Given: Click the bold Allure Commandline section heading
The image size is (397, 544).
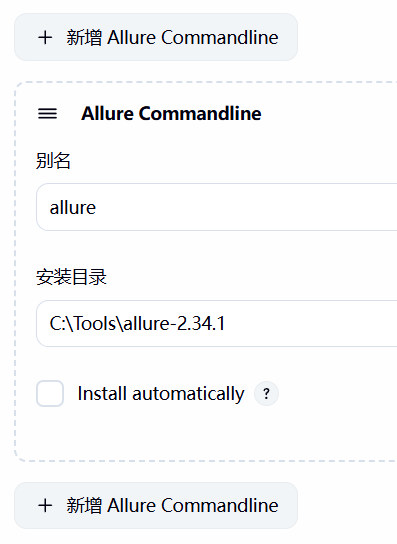Looking at the screenshot, I should pos(171,113).
